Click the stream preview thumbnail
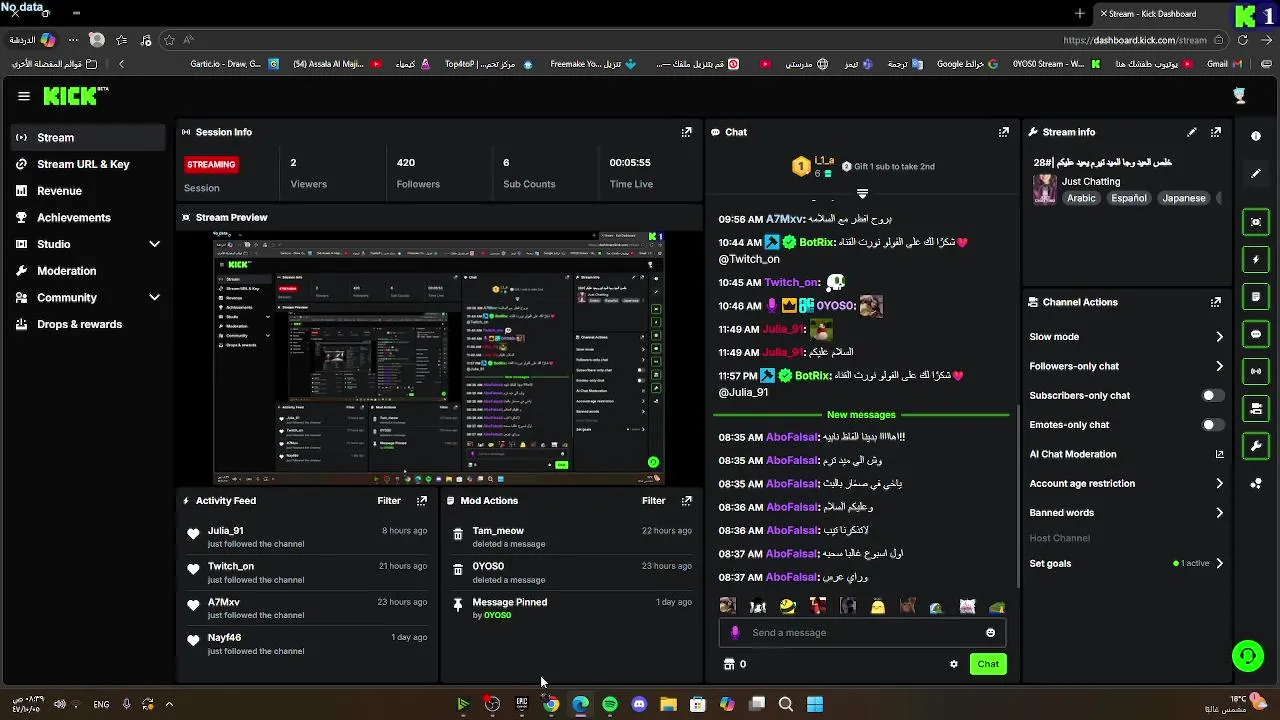Viewport: 1280px width, 720px height. coord(439,358)
